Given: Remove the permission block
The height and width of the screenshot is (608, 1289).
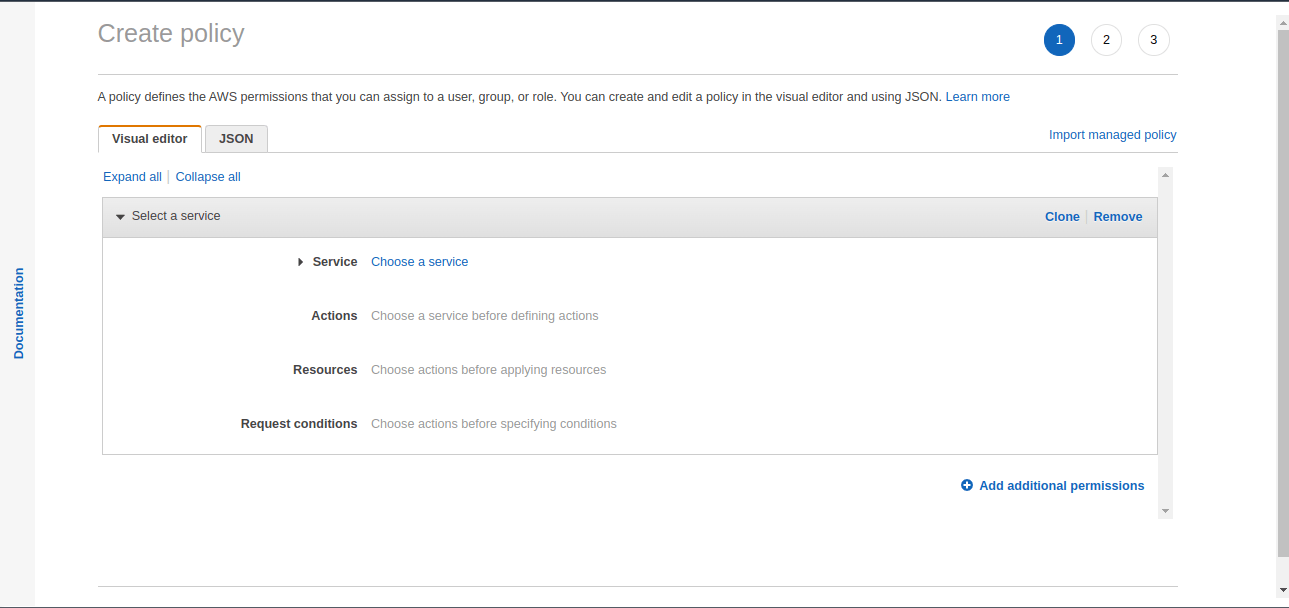Looking at the screenshot, I should click(x=1118, y=216).
